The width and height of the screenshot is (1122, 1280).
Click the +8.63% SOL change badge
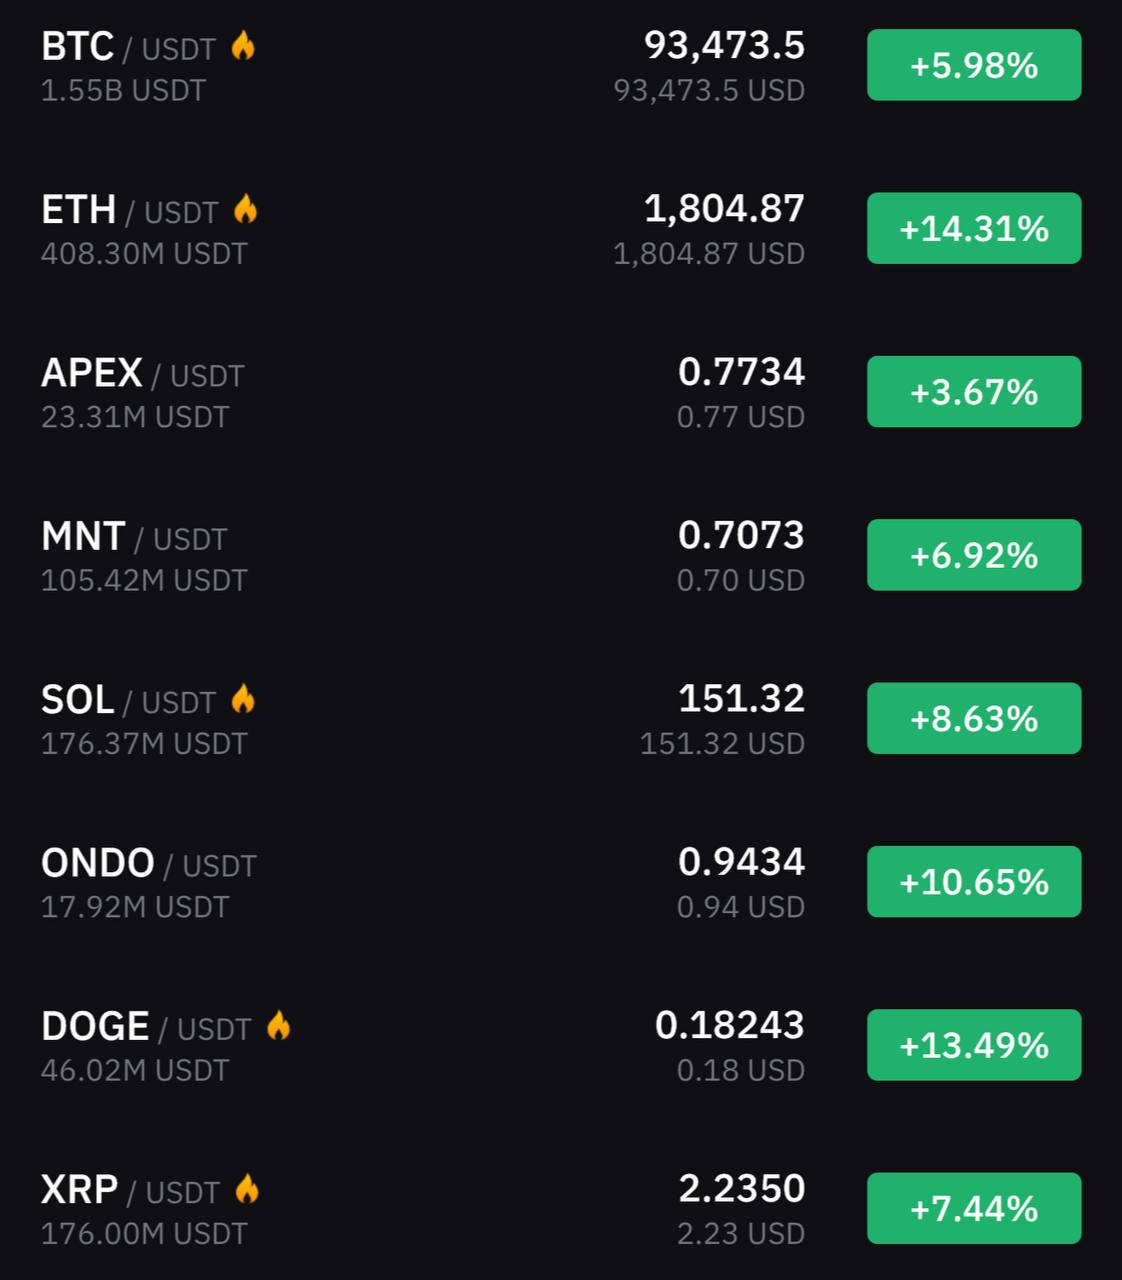(974, 718)
